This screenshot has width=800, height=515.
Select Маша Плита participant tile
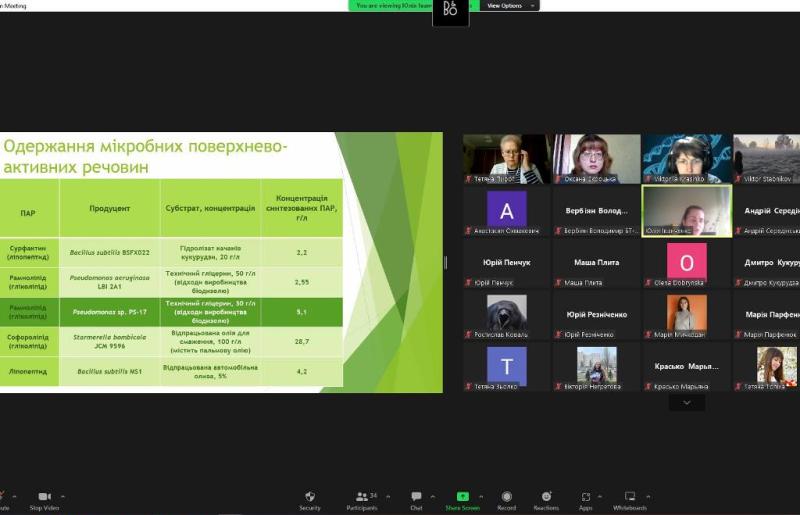point(596,263)
